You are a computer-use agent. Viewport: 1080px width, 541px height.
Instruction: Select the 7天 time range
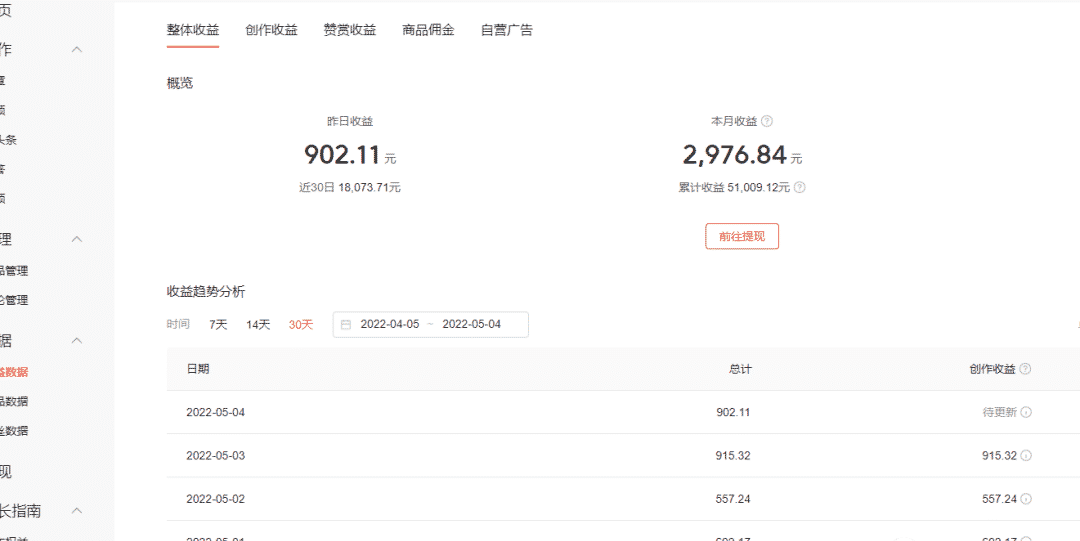click(x=218, y=325)
